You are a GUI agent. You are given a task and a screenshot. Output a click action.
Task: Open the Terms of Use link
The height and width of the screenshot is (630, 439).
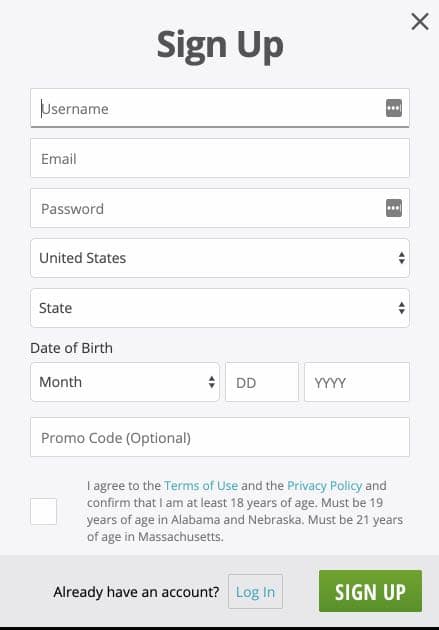point(201,485)
